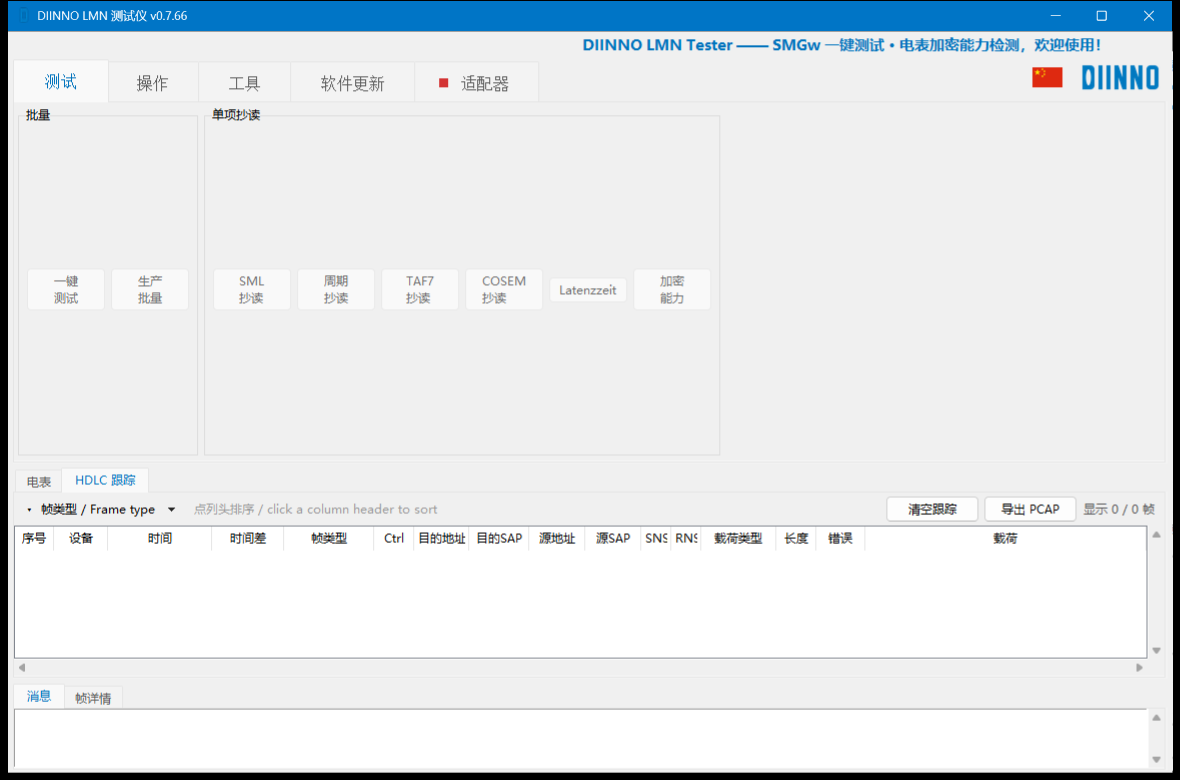Select the 软件更新 tab
This screenshot has width=1180, height=780.
pos(352,83)
